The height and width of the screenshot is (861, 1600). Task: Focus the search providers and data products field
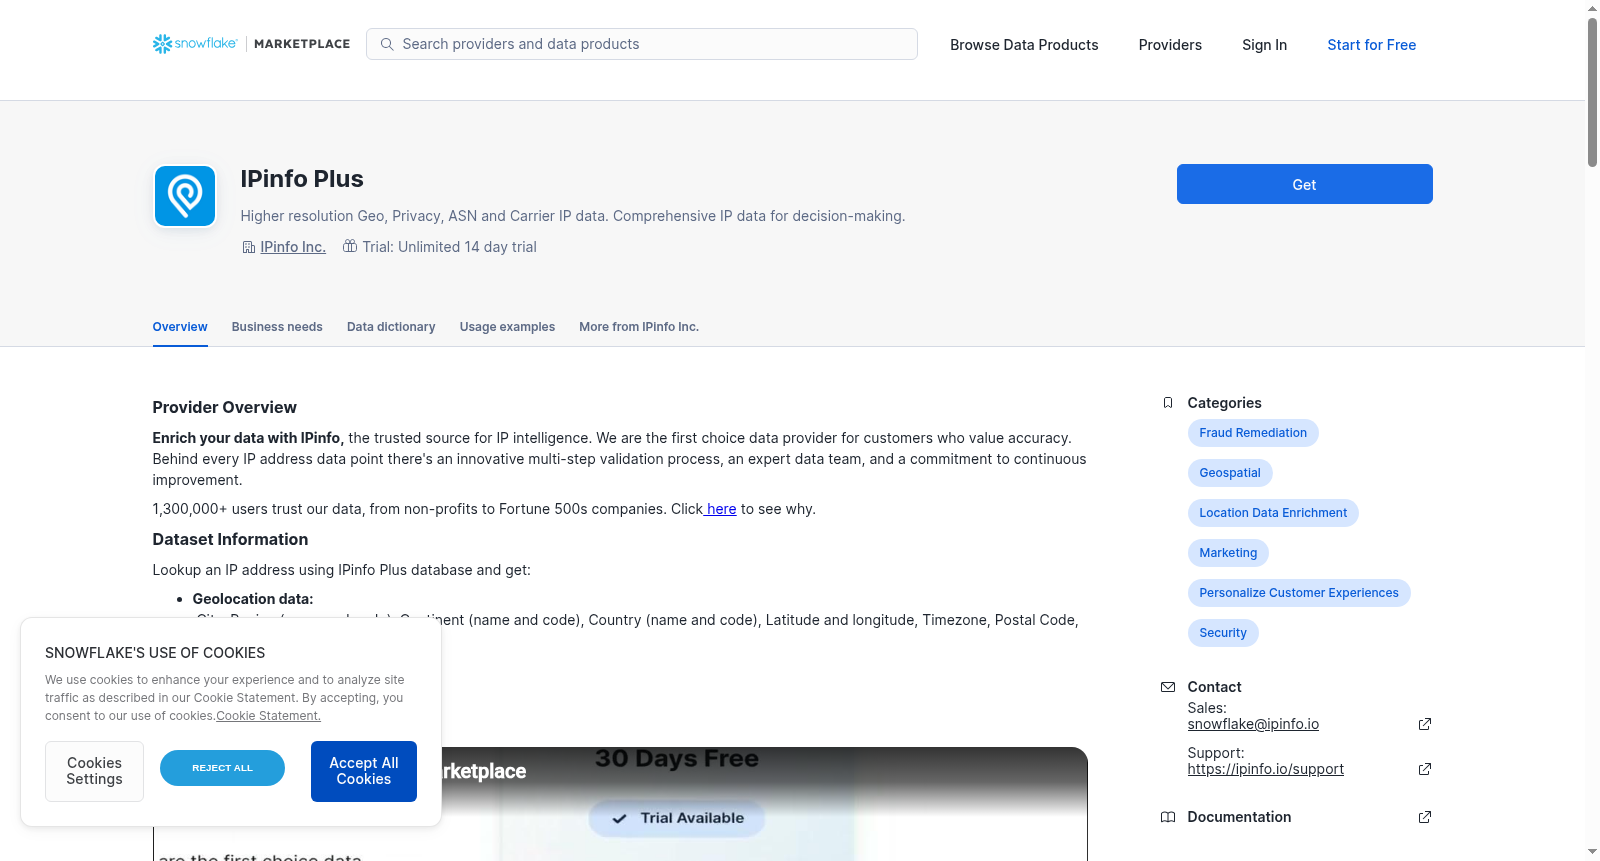click(642, 44)
